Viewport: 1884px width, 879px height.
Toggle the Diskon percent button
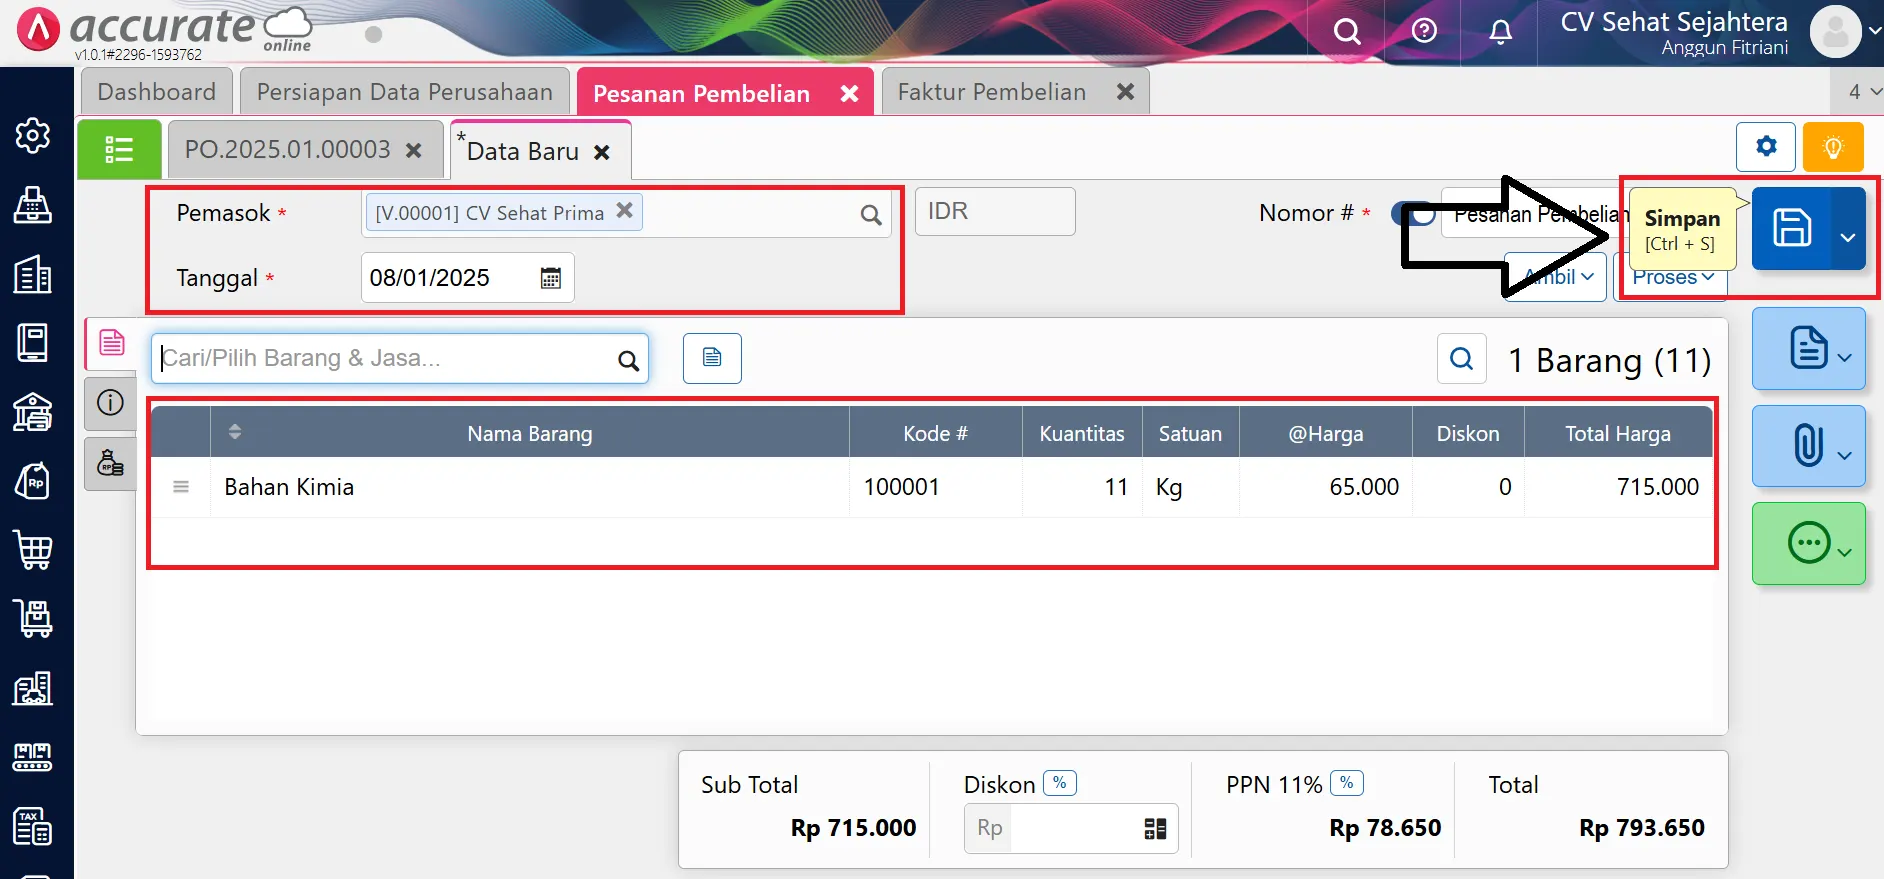tap(1060, 783)
